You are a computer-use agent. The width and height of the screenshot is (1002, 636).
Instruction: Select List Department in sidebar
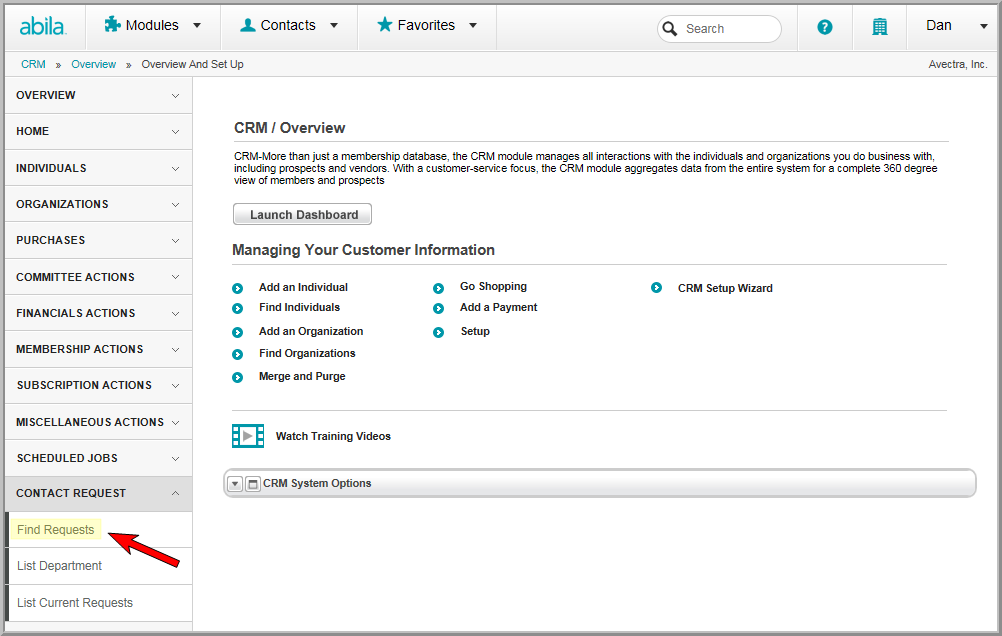coord(59,566)
